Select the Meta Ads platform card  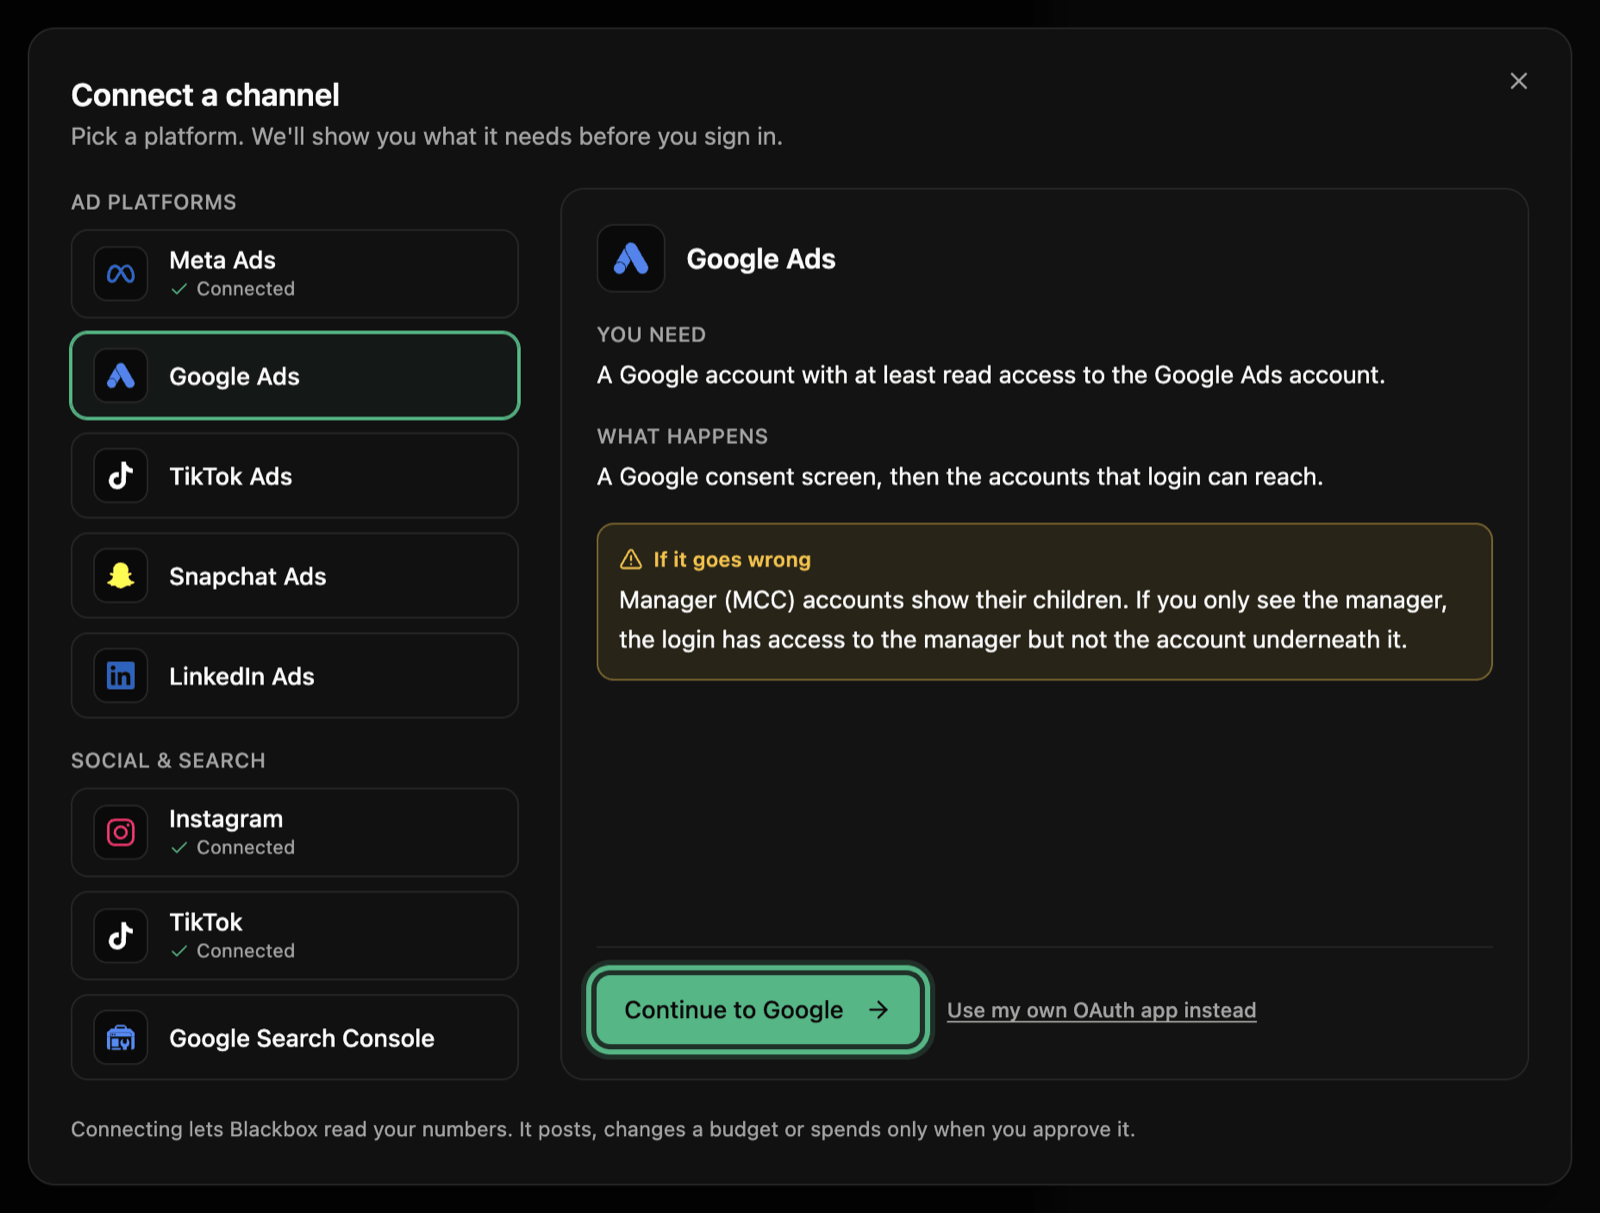tap(295, 274)
